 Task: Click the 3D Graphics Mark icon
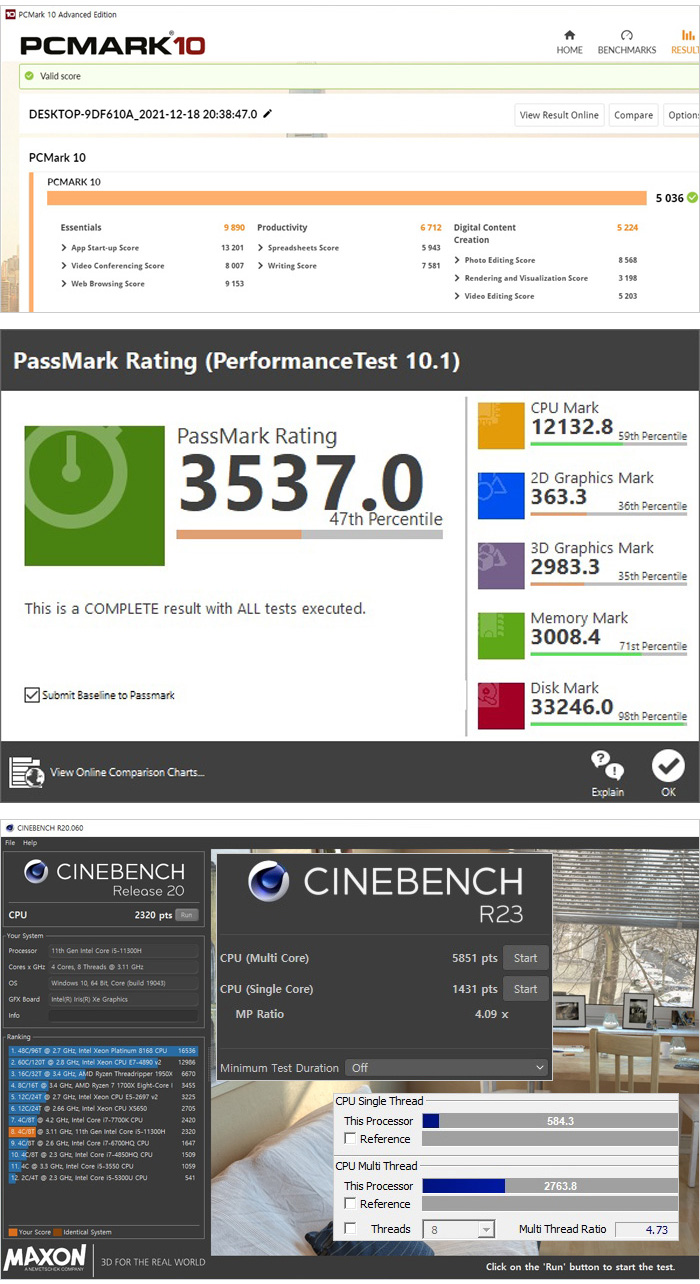(x=501, y=565)
